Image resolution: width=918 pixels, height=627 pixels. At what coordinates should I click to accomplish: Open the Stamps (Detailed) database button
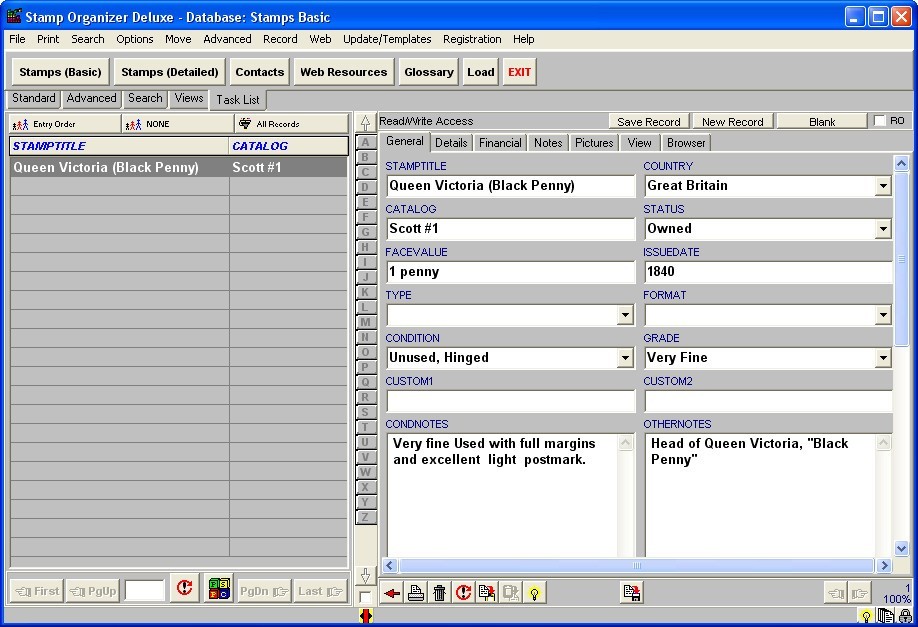pyautogui.click(x=170, y=72)
